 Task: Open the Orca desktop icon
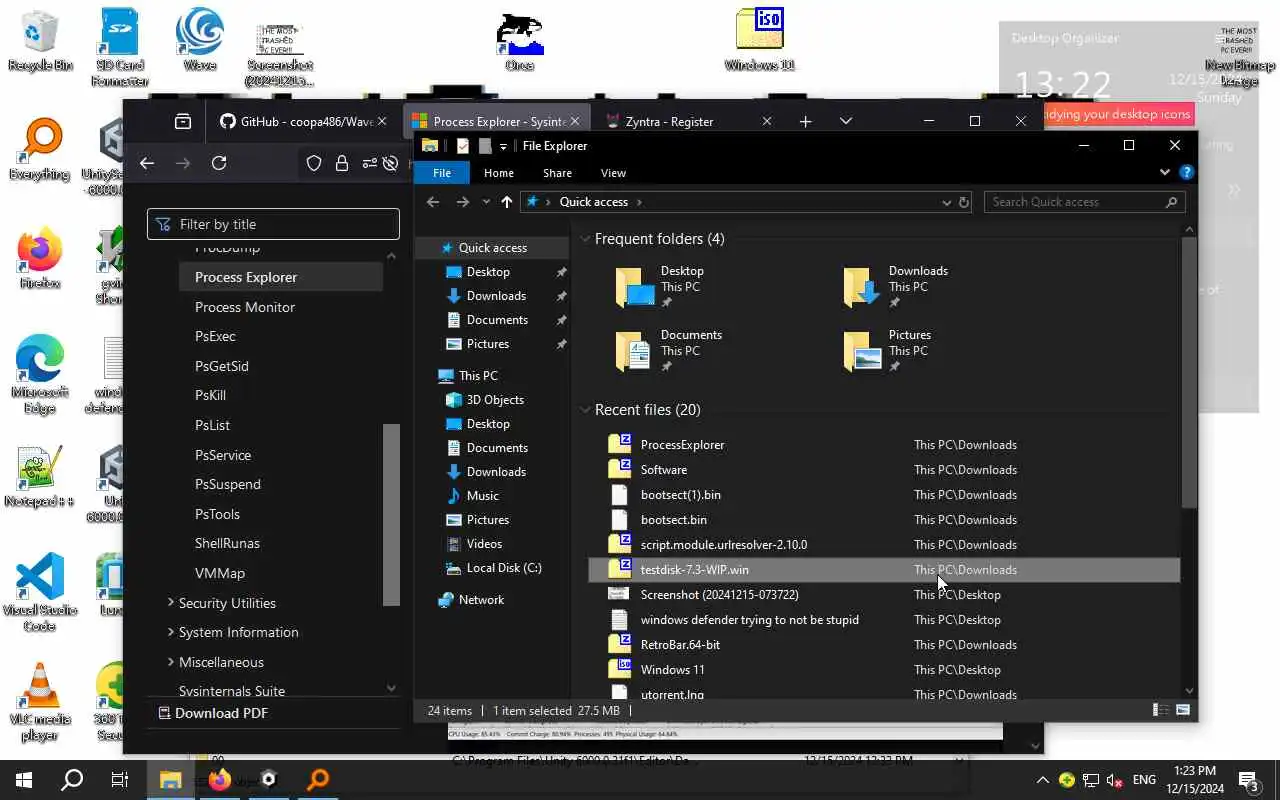coord(519,42)
